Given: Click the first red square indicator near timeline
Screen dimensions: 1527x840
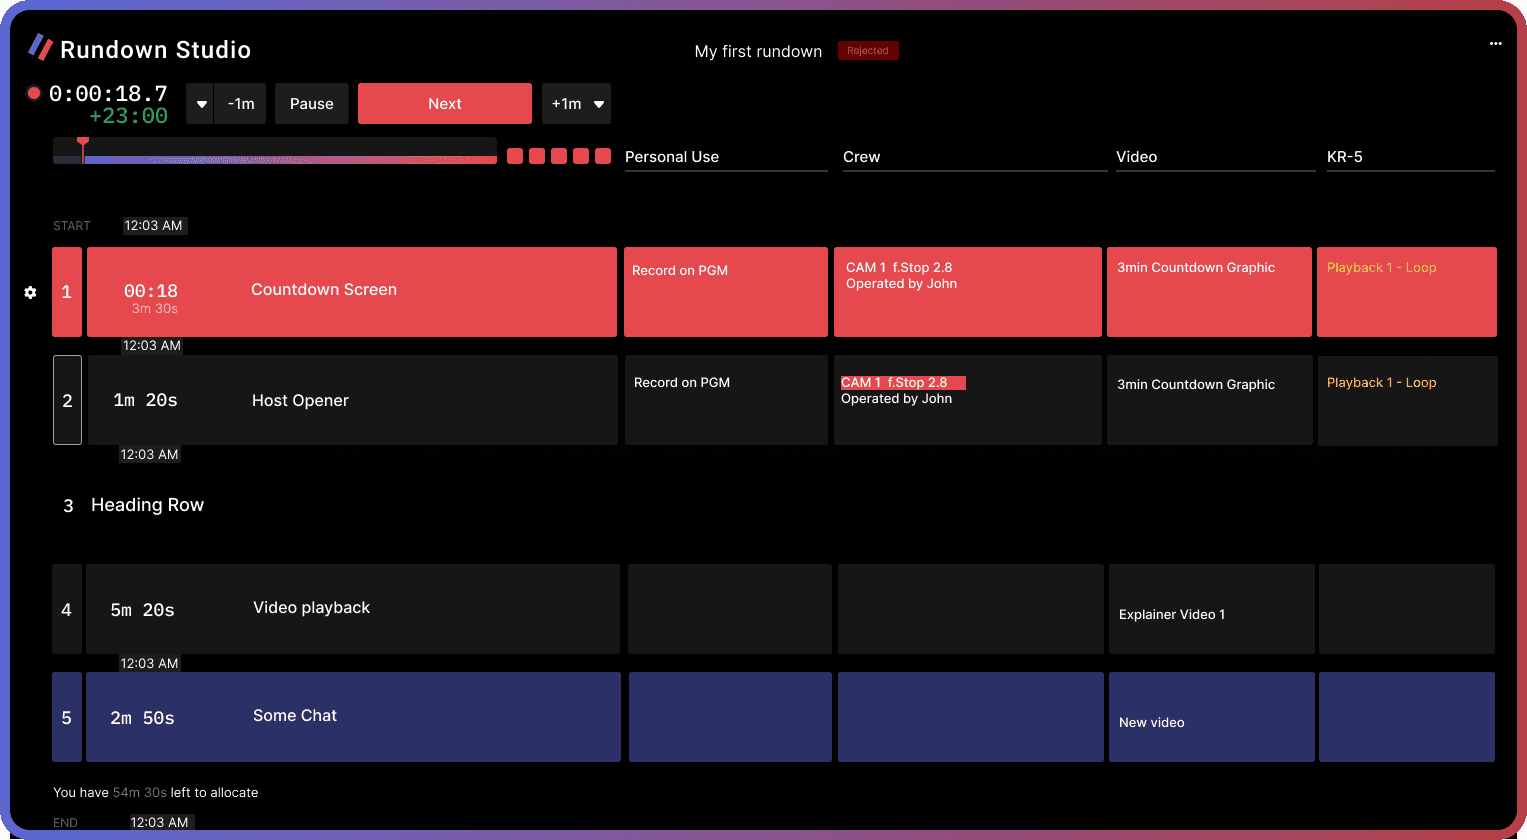Looking at the screenshot, I should (x=514, y=155).
